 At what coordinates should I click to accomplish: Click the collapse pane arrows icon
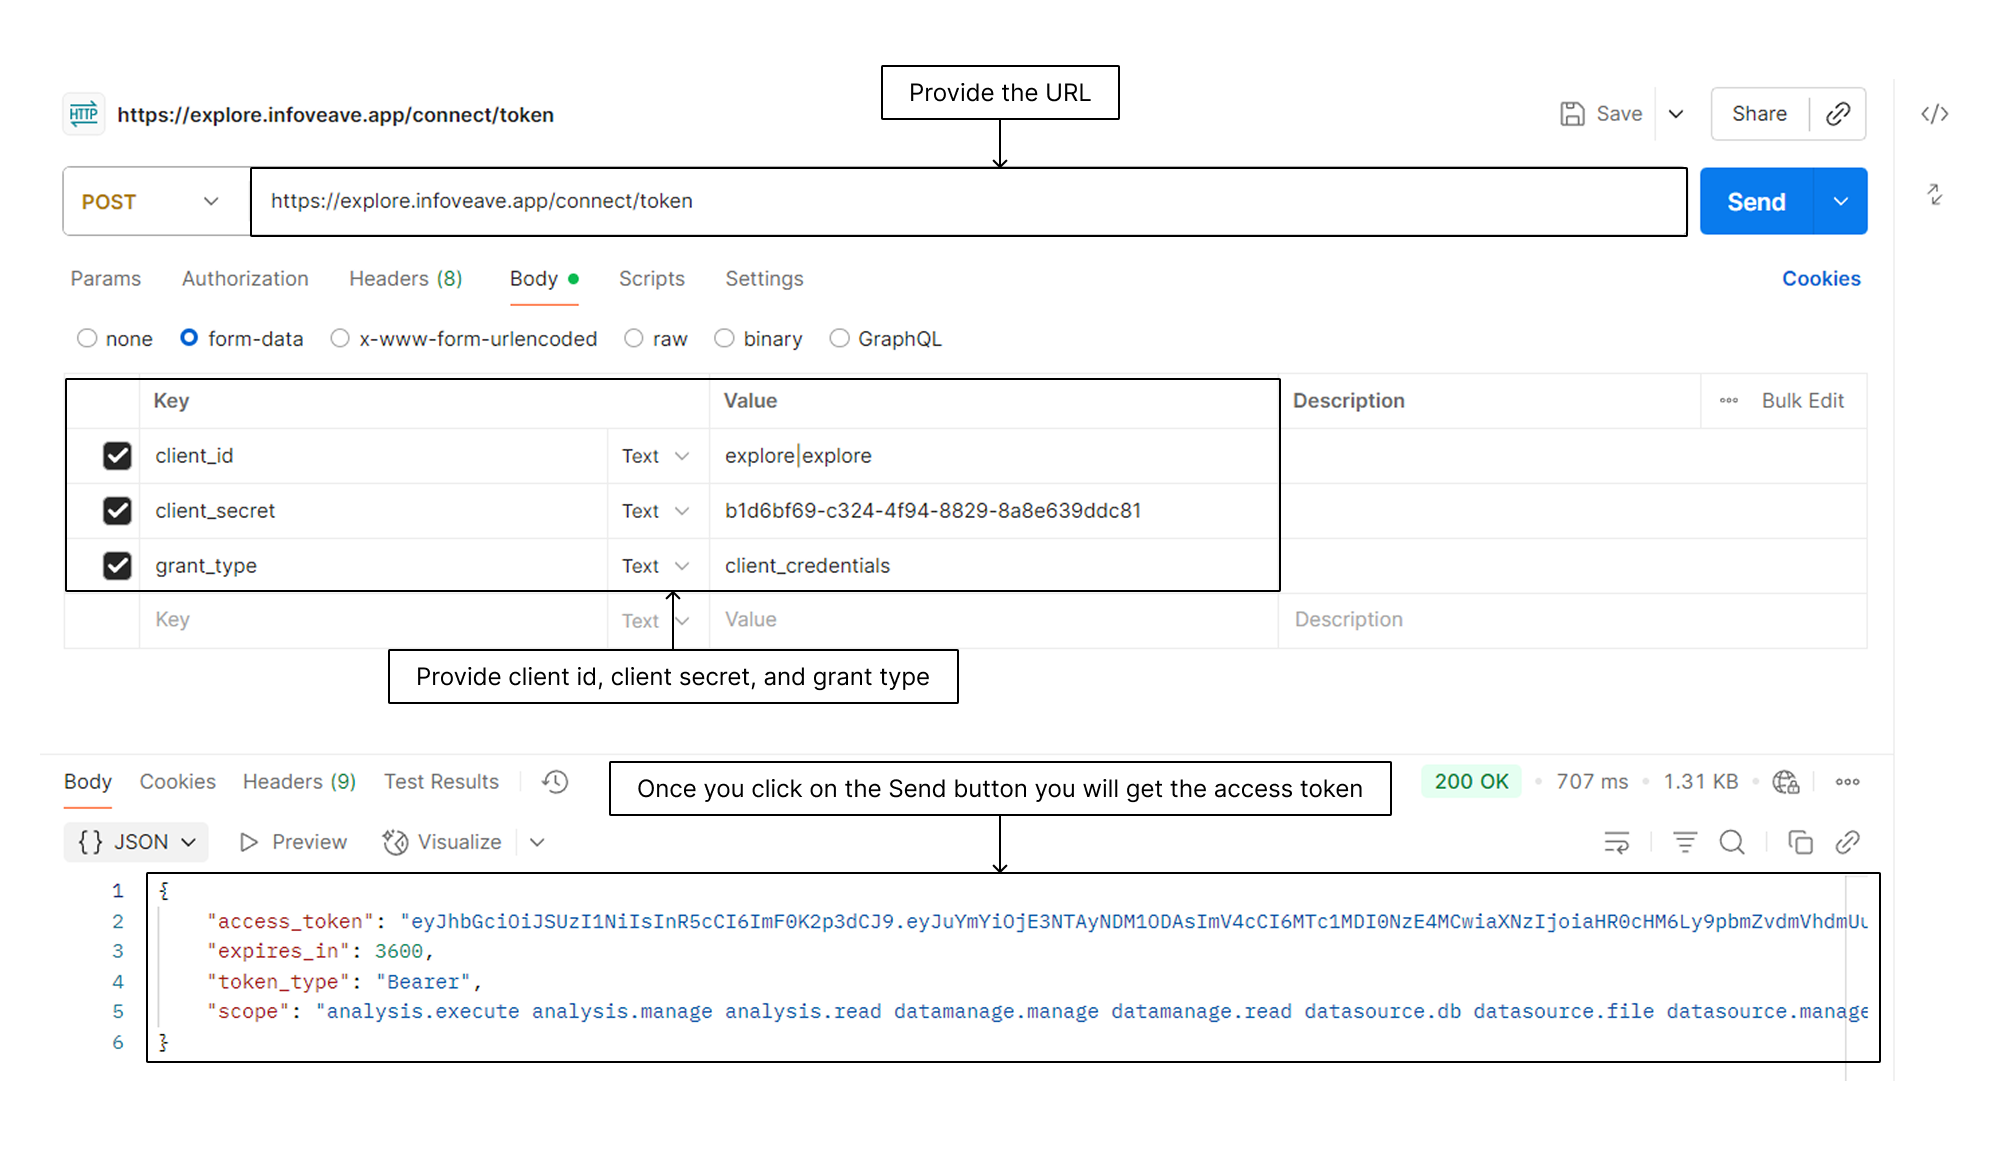pyautogui.click(x=1935, y=194)
